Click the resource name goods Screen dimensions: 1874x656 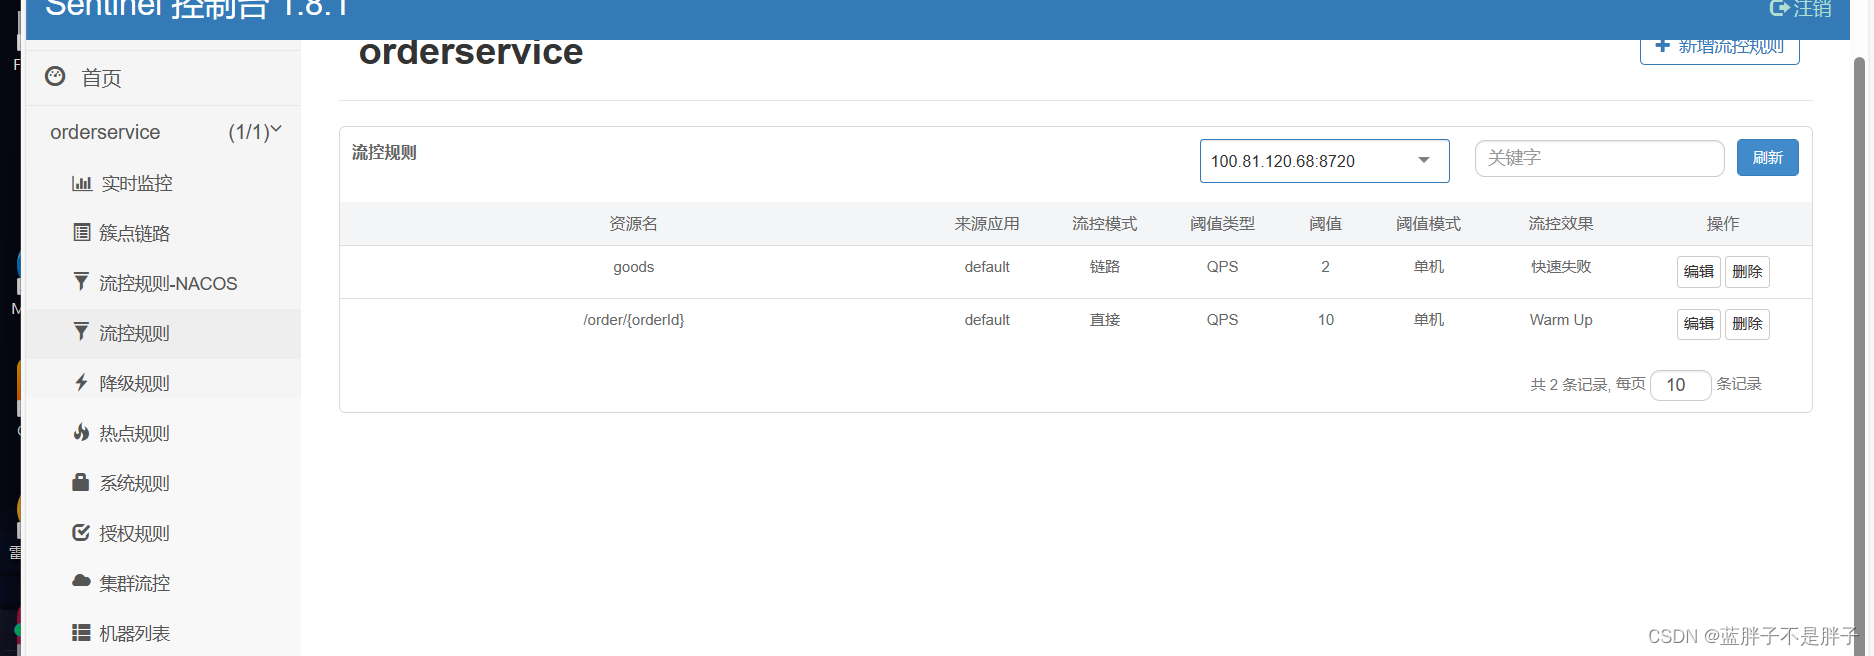click(633, 267)
